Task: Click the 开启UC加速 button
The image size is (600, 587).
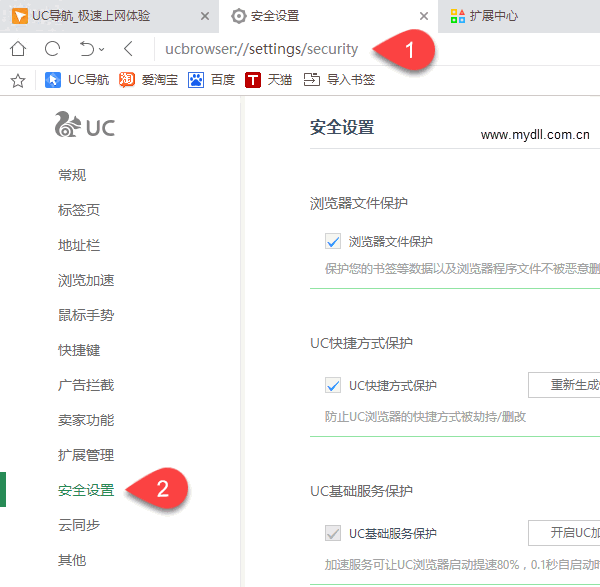Action: coord(564,533)
